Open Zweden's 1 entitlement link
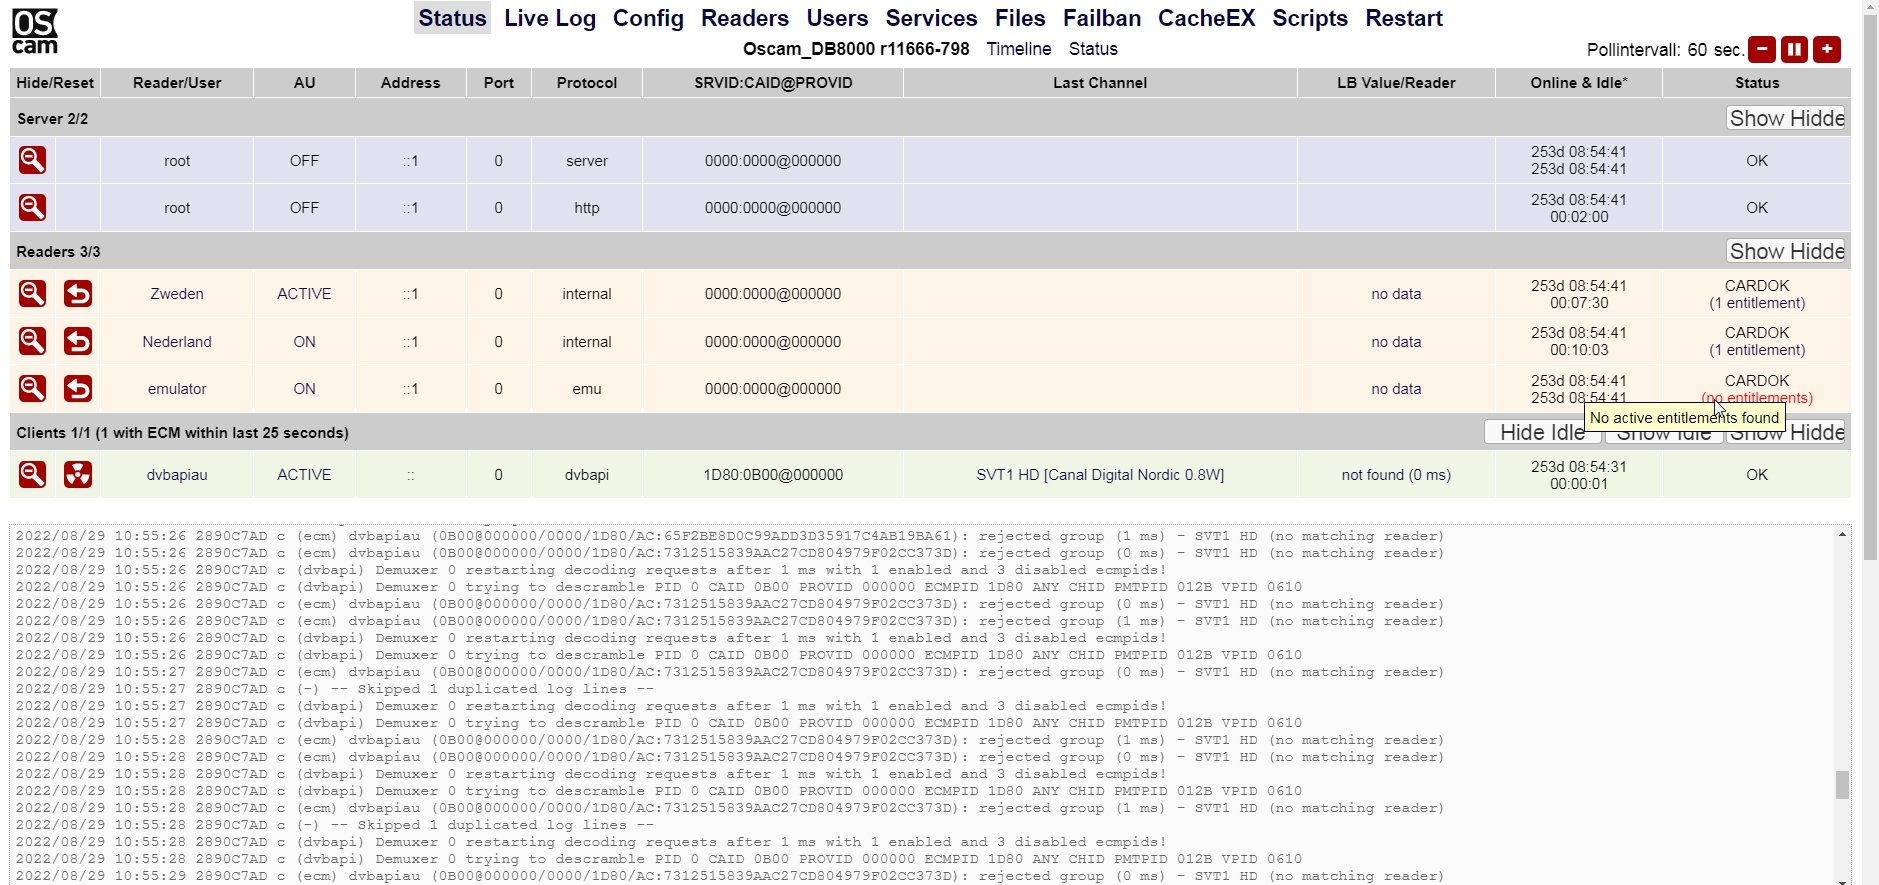Image resolution: width=1879 pixels, height=885 pixels. [x=1757, y=303]
